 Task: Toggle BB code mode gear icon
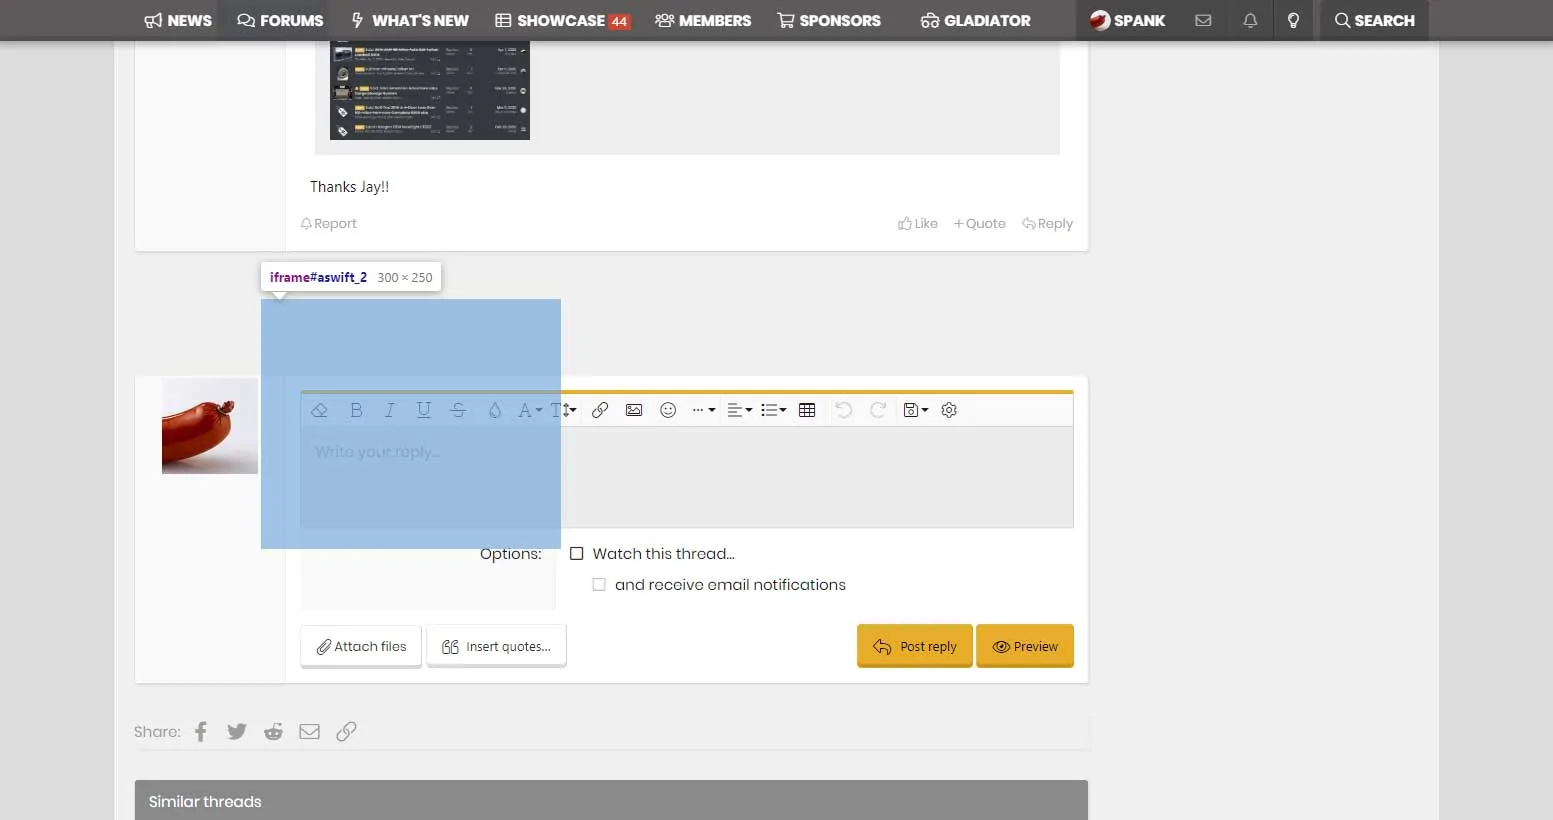tap(949, 410)
